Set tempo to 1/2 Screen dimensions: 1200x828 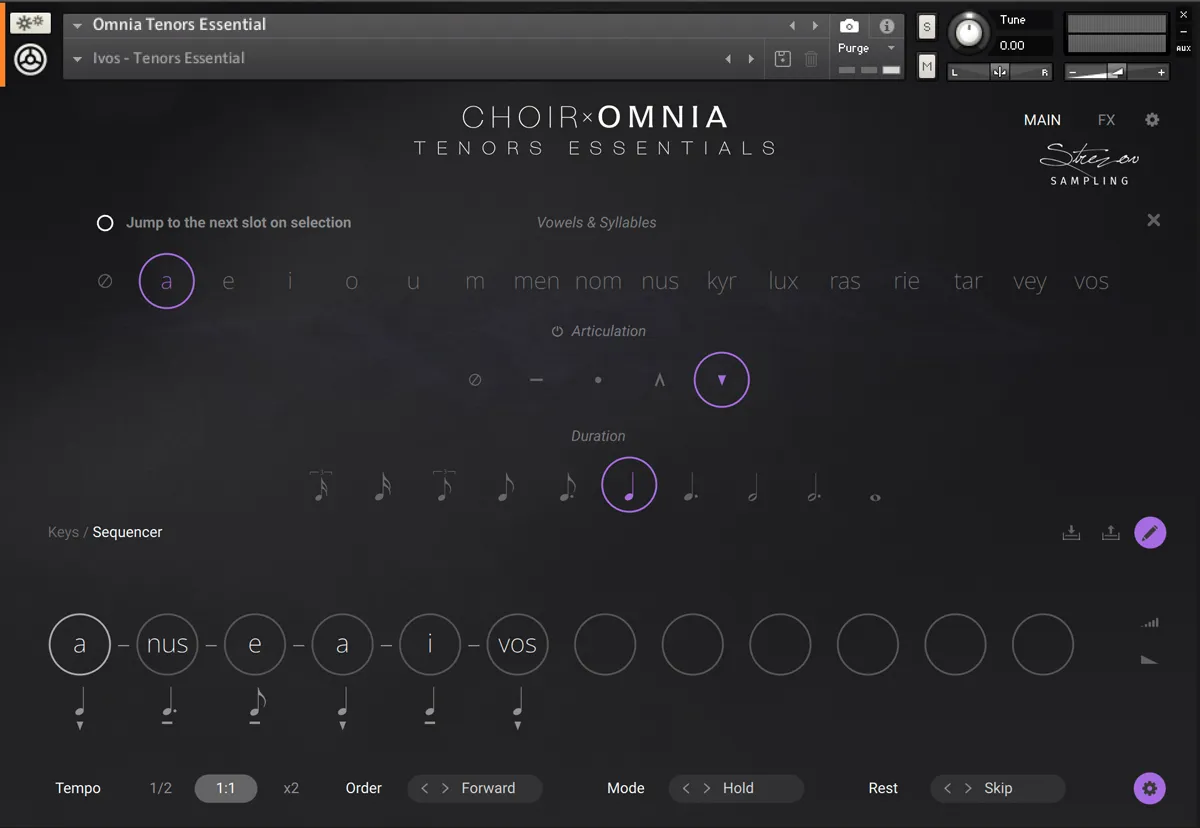[161, 788]
